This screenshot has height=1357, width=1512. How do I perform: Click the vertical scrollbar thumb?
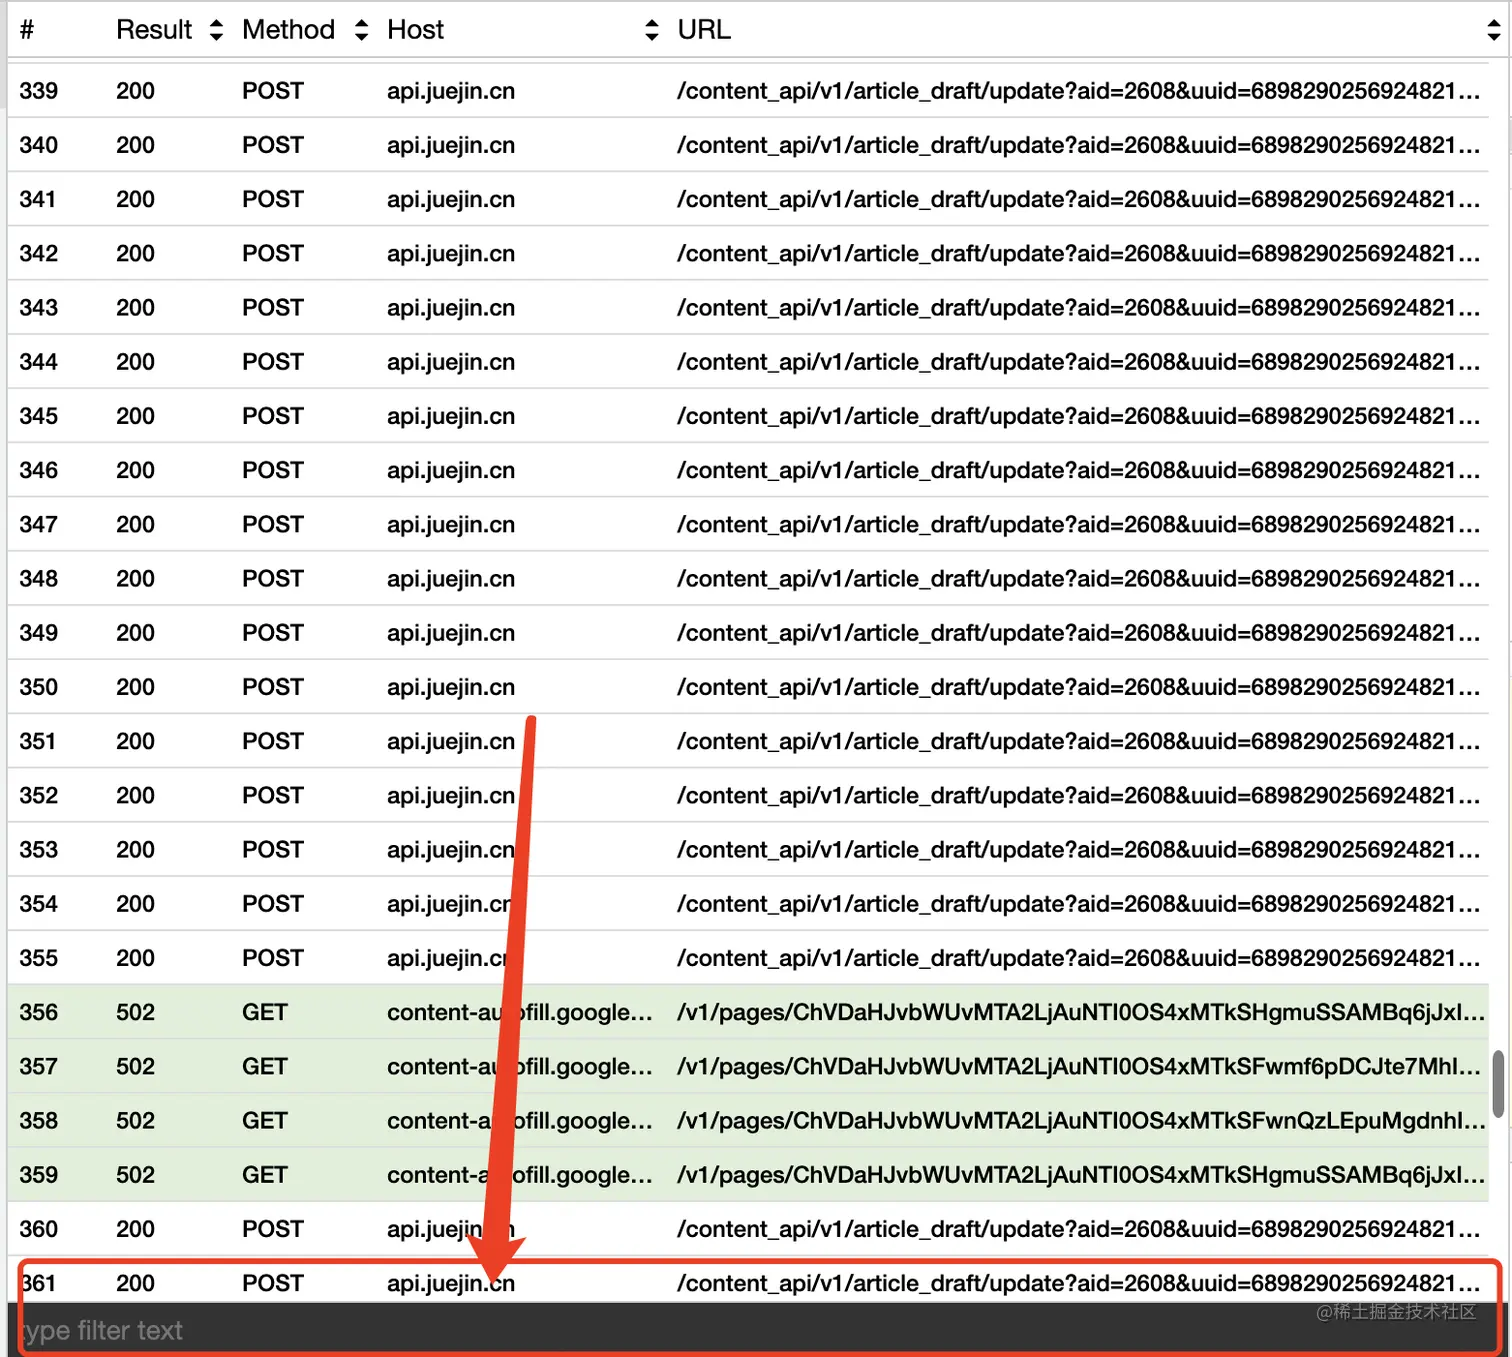click(x=1497, y=1084)
